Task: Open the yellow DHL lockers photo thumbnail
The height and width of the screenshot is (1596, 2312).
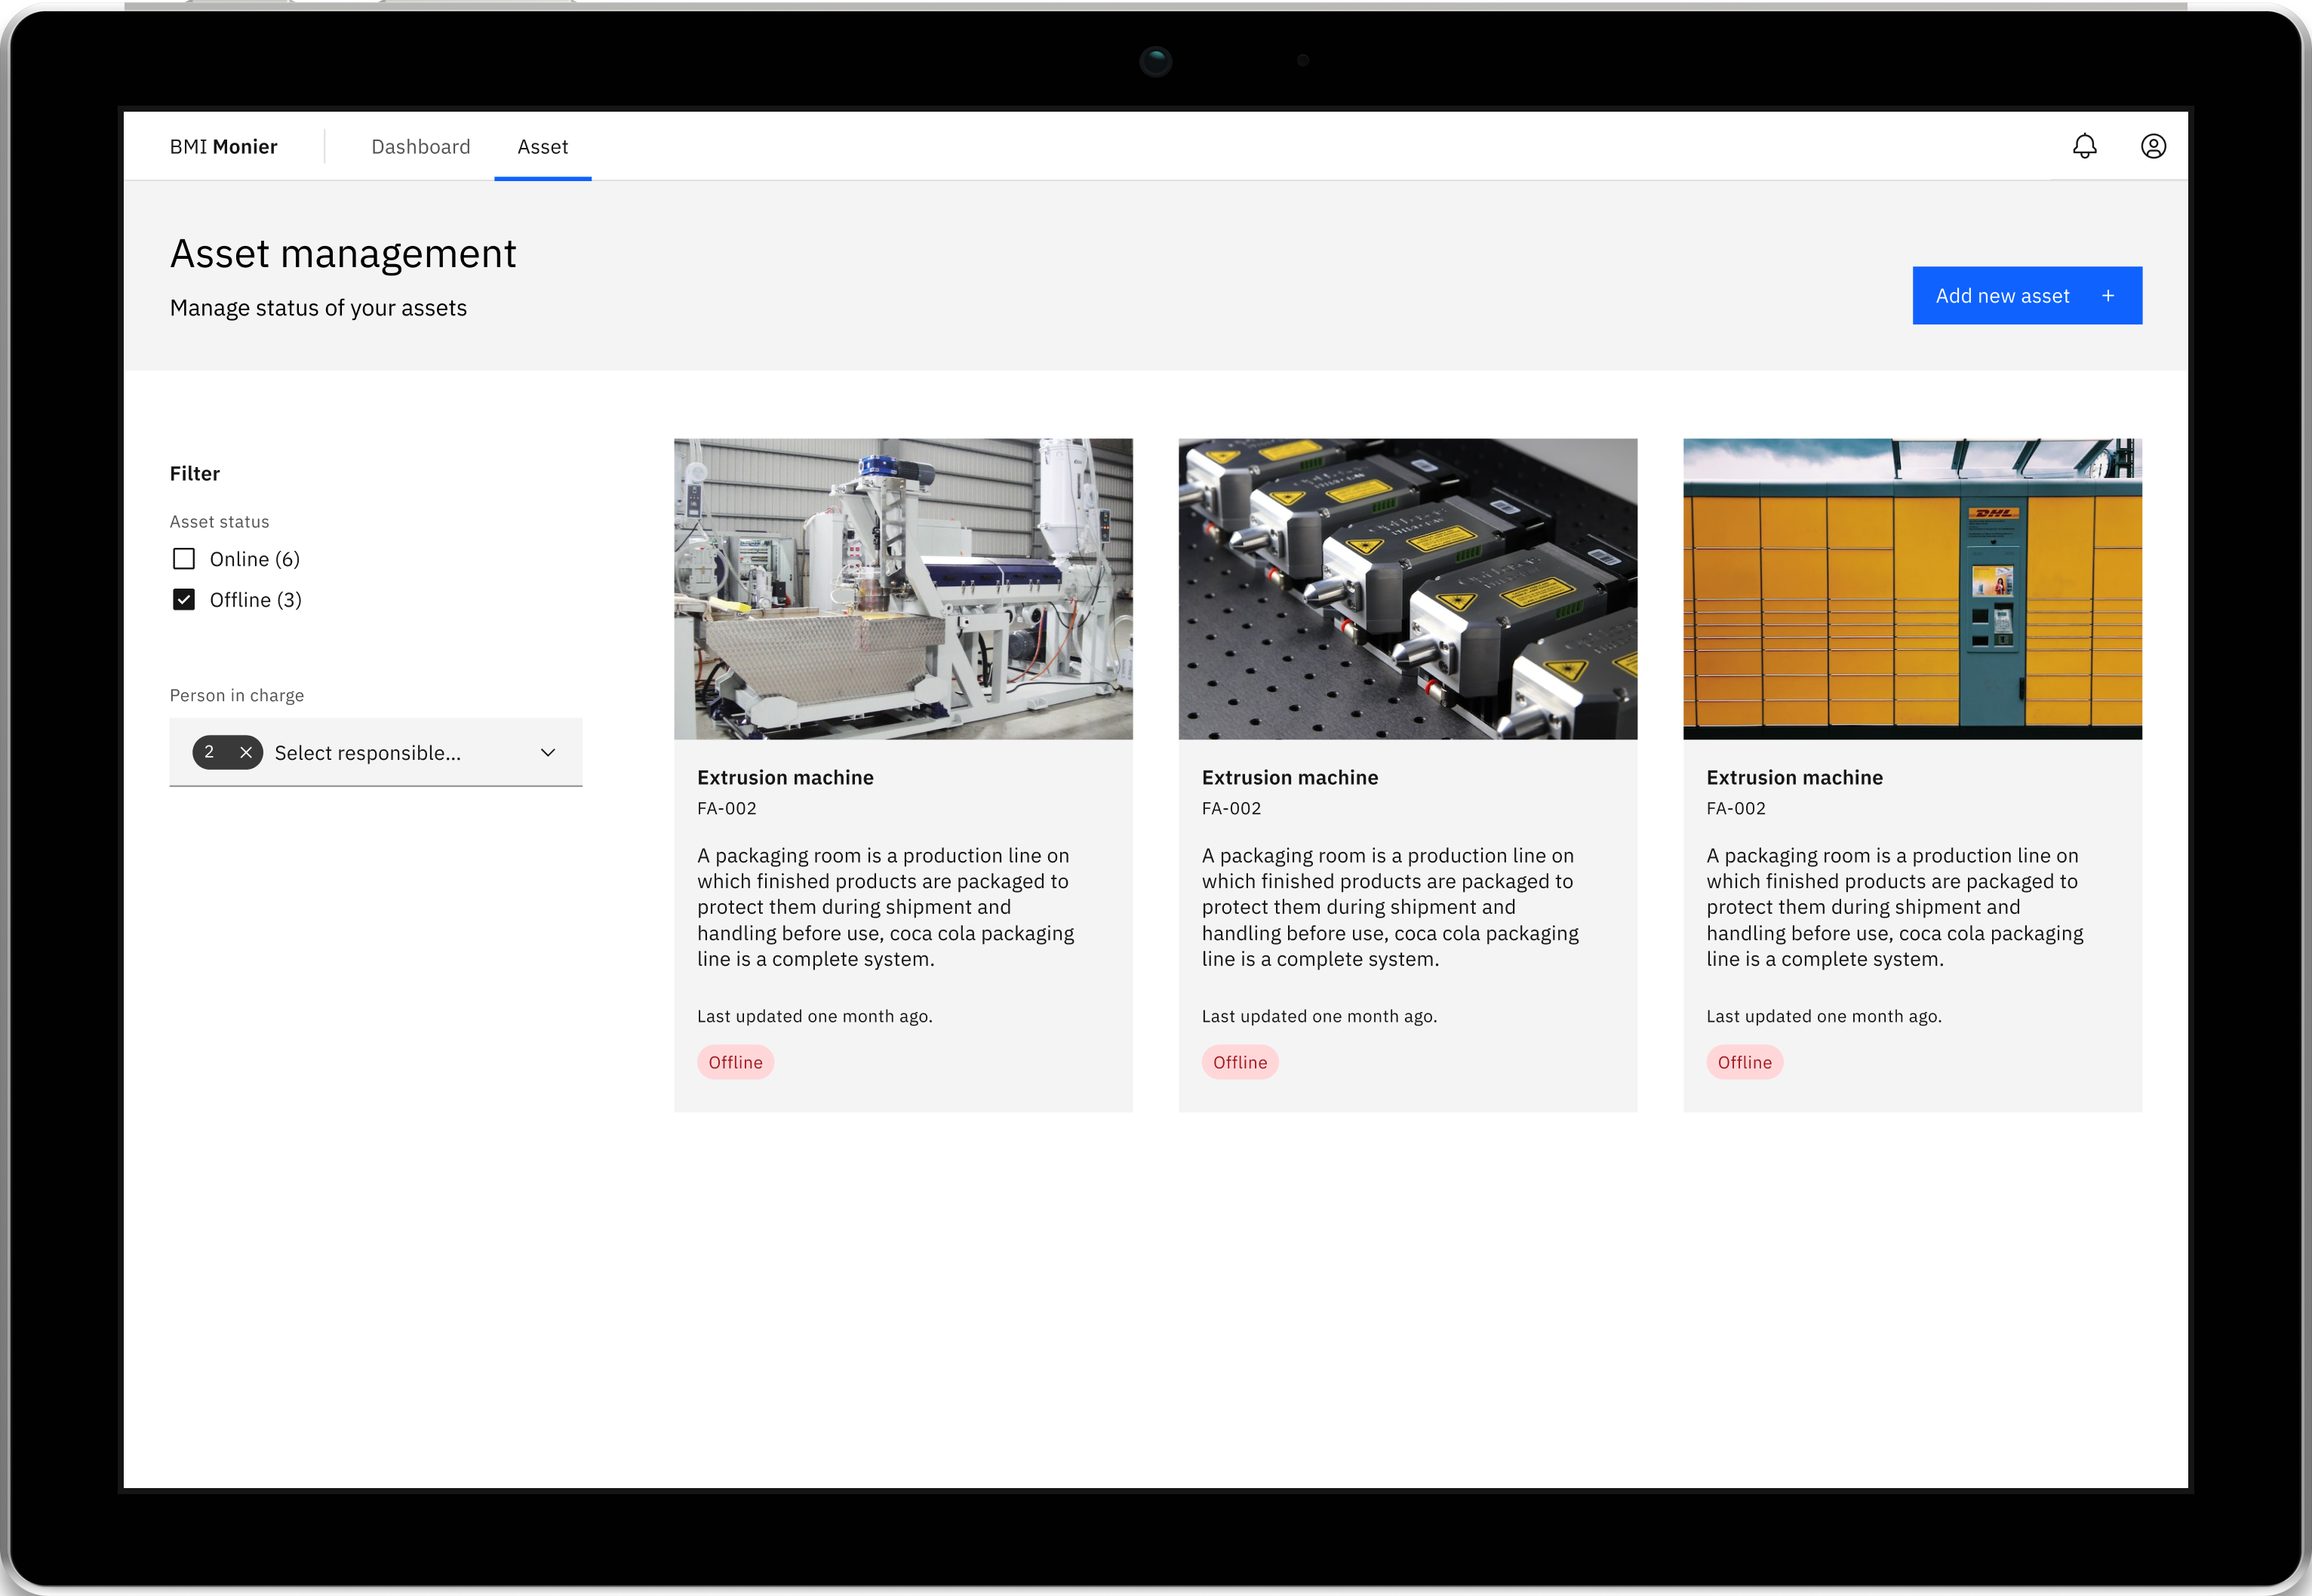Action: coord(1911,589)
